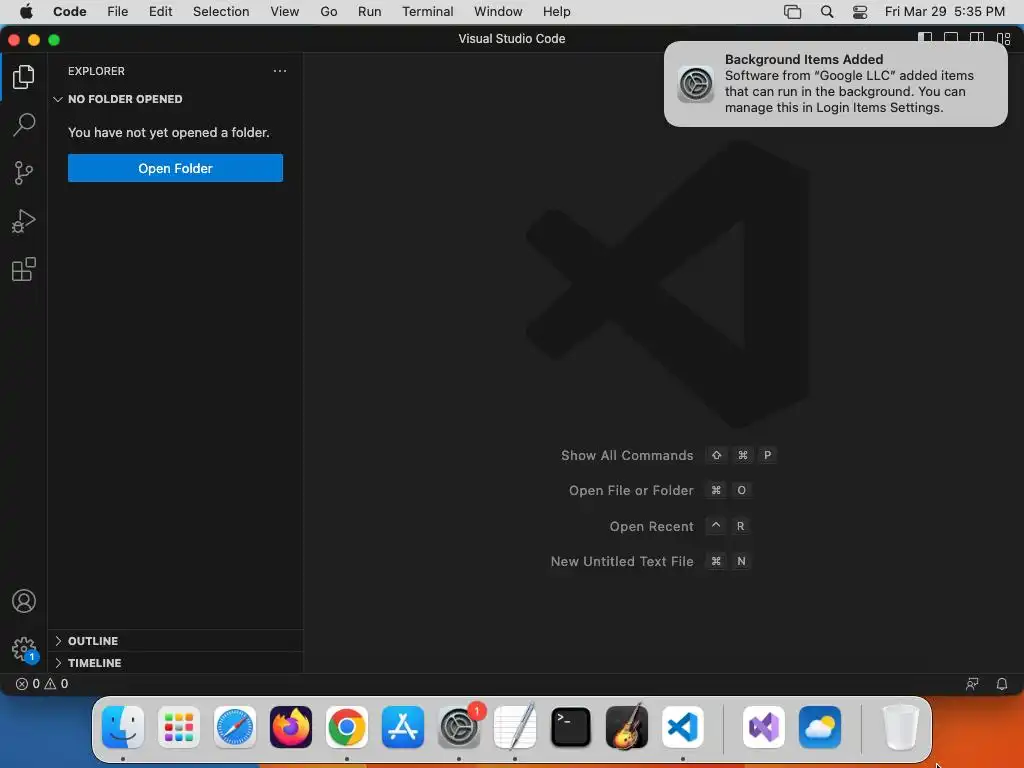Screen dimensions: 1024x768
Task: Open Finder from the Dock
Action: click(x=123, y=727)
